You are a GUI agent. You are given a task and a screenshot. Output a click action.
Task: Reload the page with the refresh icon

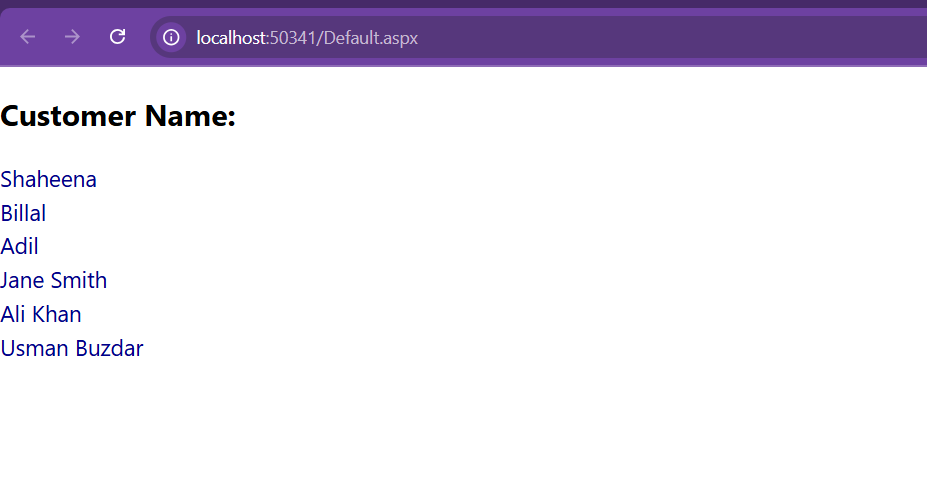pyautogui.click(x=118, y=37)
